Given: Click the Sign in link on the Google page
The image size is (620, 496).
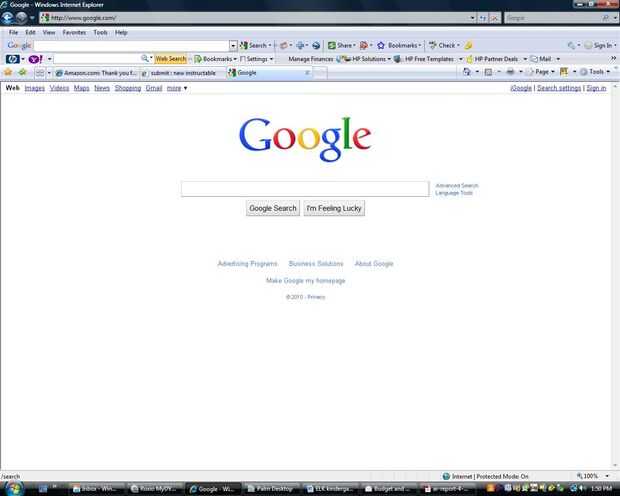Looking at the screenshot, I should point(596,88).
